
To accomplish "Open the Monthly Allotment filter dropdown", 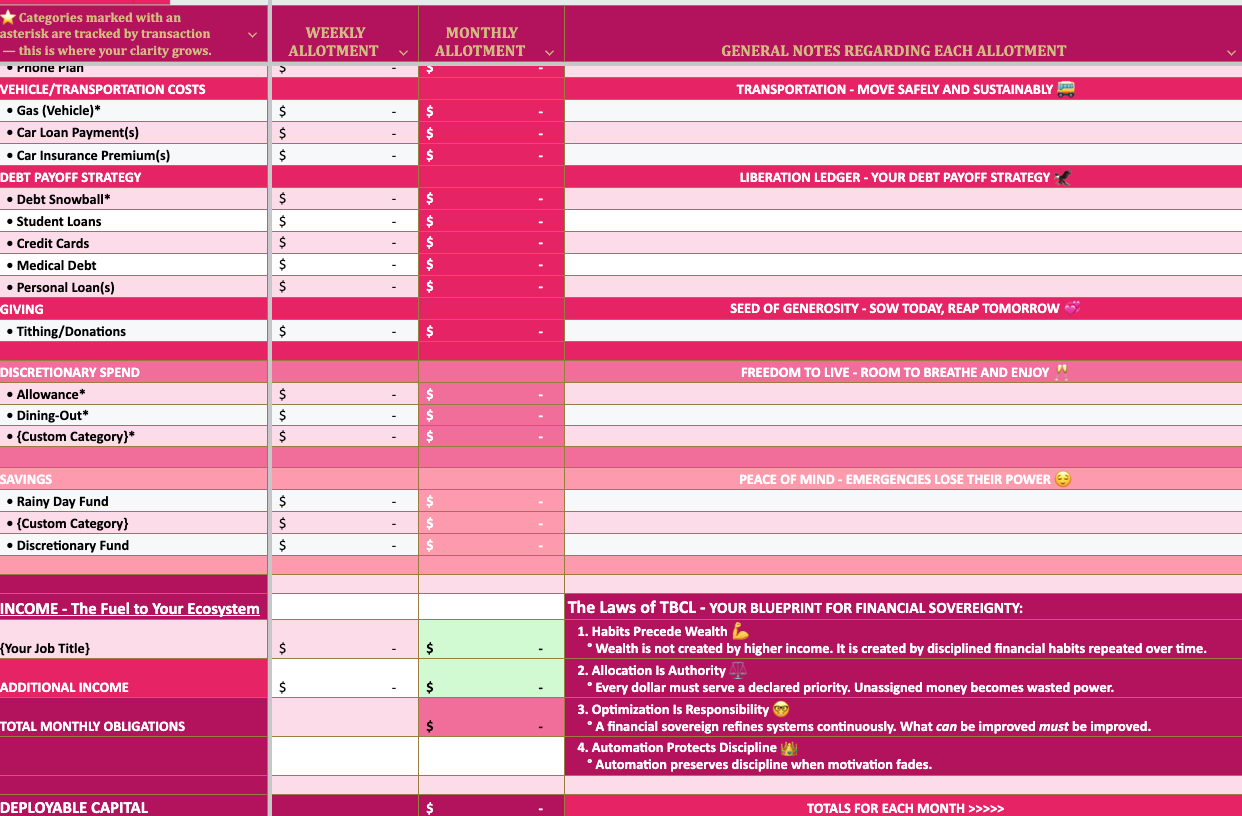I will pos(549,52).
